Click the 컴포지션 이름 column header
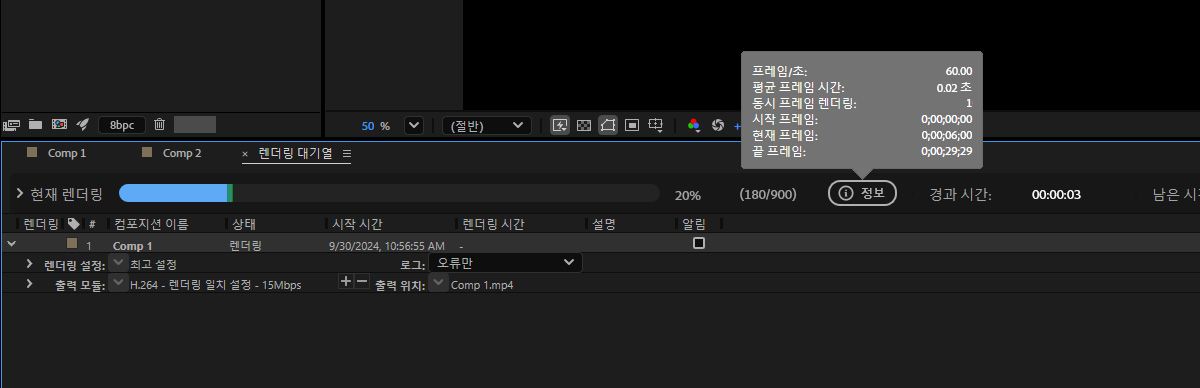1200x388 pixels. (151, 223)
